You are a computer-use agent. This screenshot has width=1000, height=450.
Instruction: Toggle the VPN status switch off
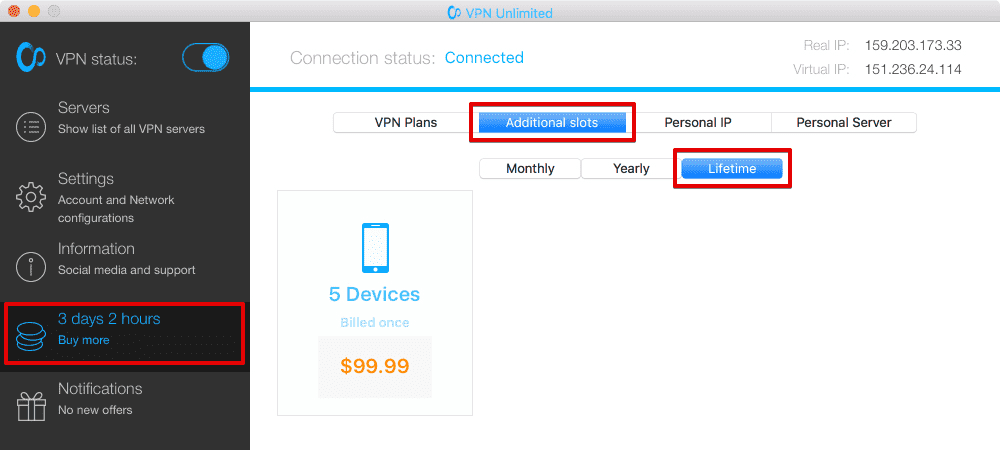pos(206,58)
